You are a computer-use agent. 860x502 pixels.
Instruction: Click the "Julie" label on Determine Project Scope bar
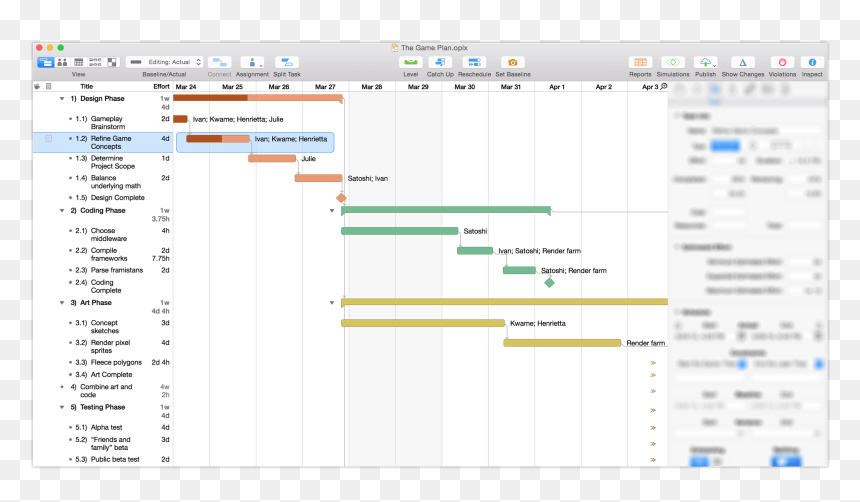pos(308,159)
